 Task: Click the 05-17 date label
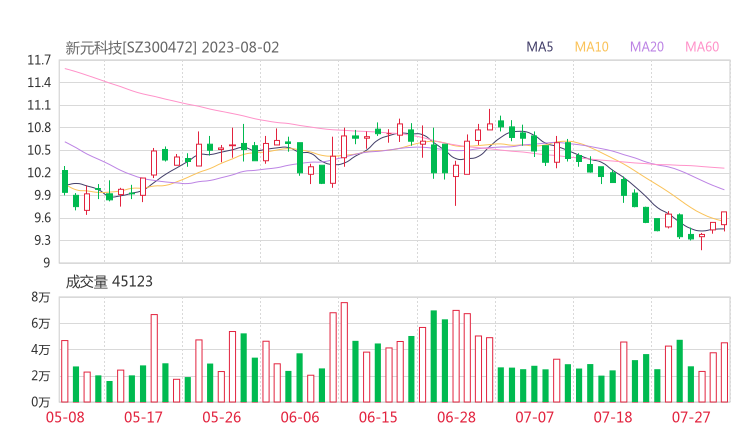[x=143, y=417]
